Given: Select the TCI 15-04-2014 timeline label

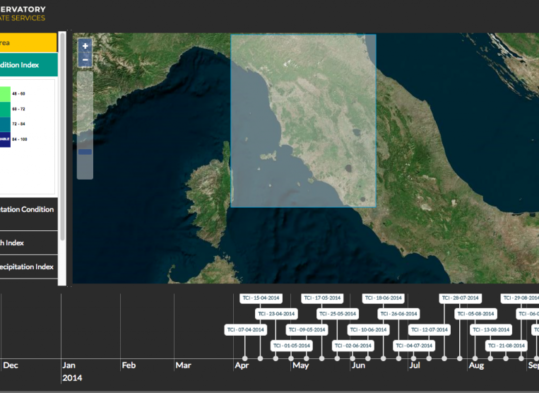Looking at the screenshot, I should 261,298.
